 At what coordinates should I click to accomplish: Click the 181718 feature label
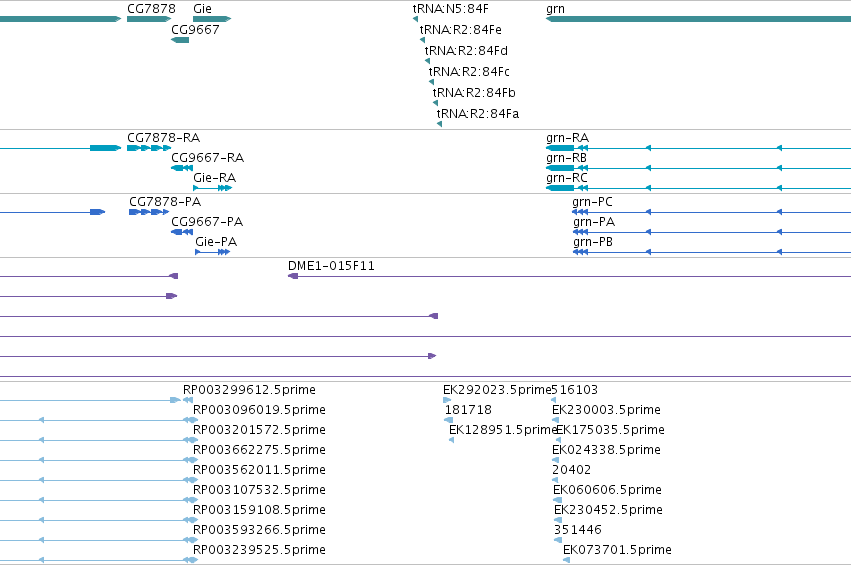[468, 410]
